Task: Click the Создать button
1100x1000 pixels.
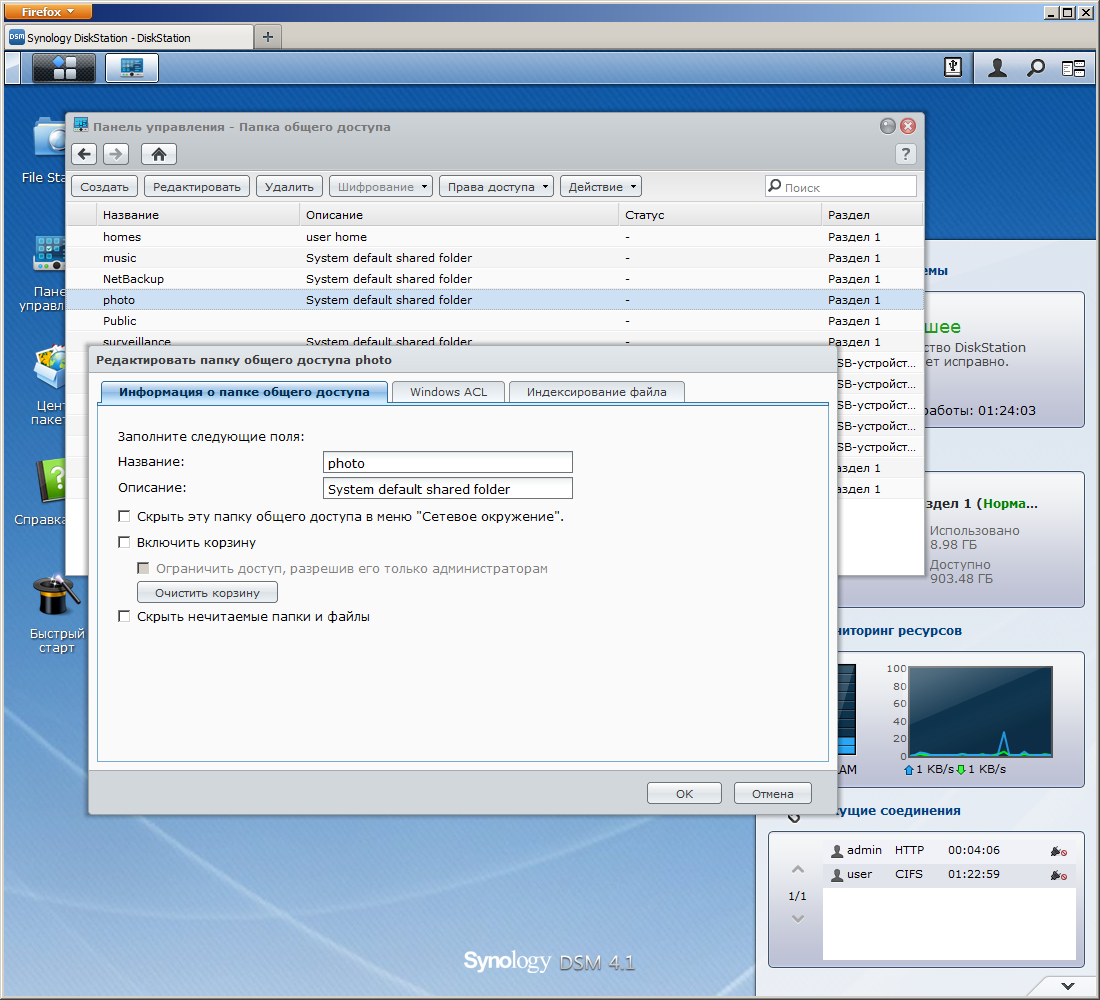Action: tap(105, 187)
